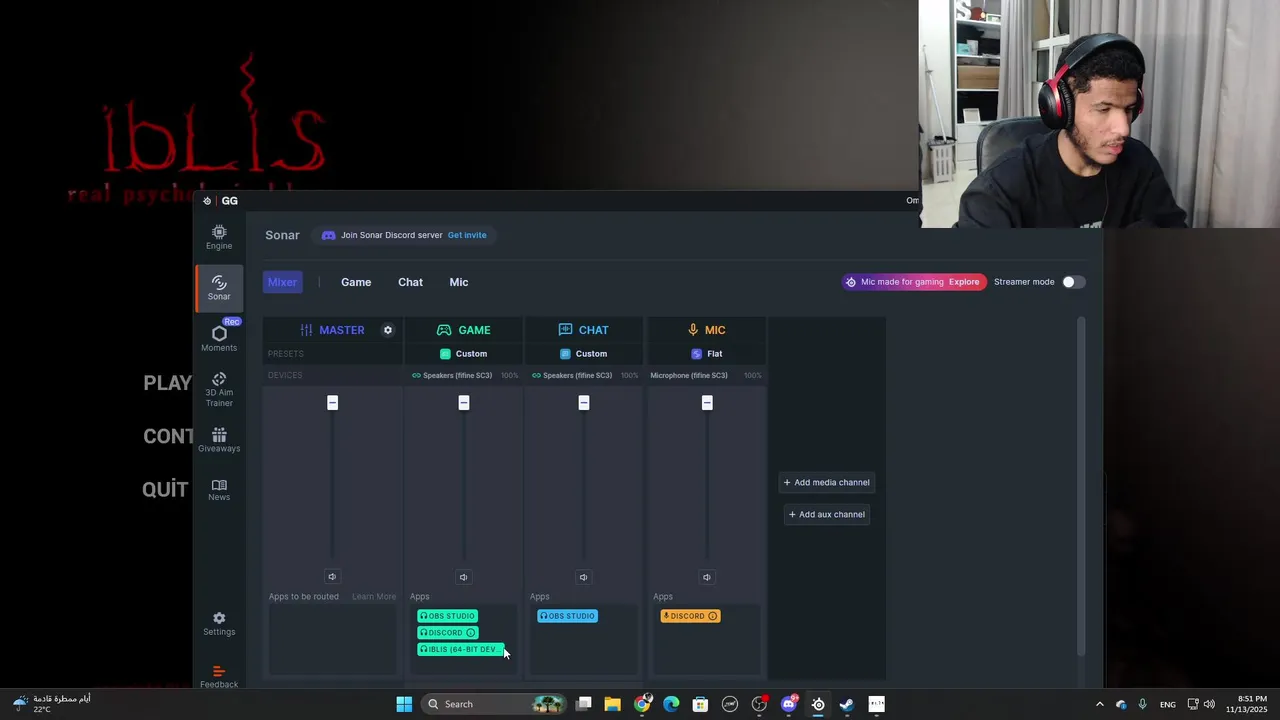Choose Chat output device Speakers (fifine SC3)
This screenshot has width=1280, height=720.
click(x=578, y=376)
